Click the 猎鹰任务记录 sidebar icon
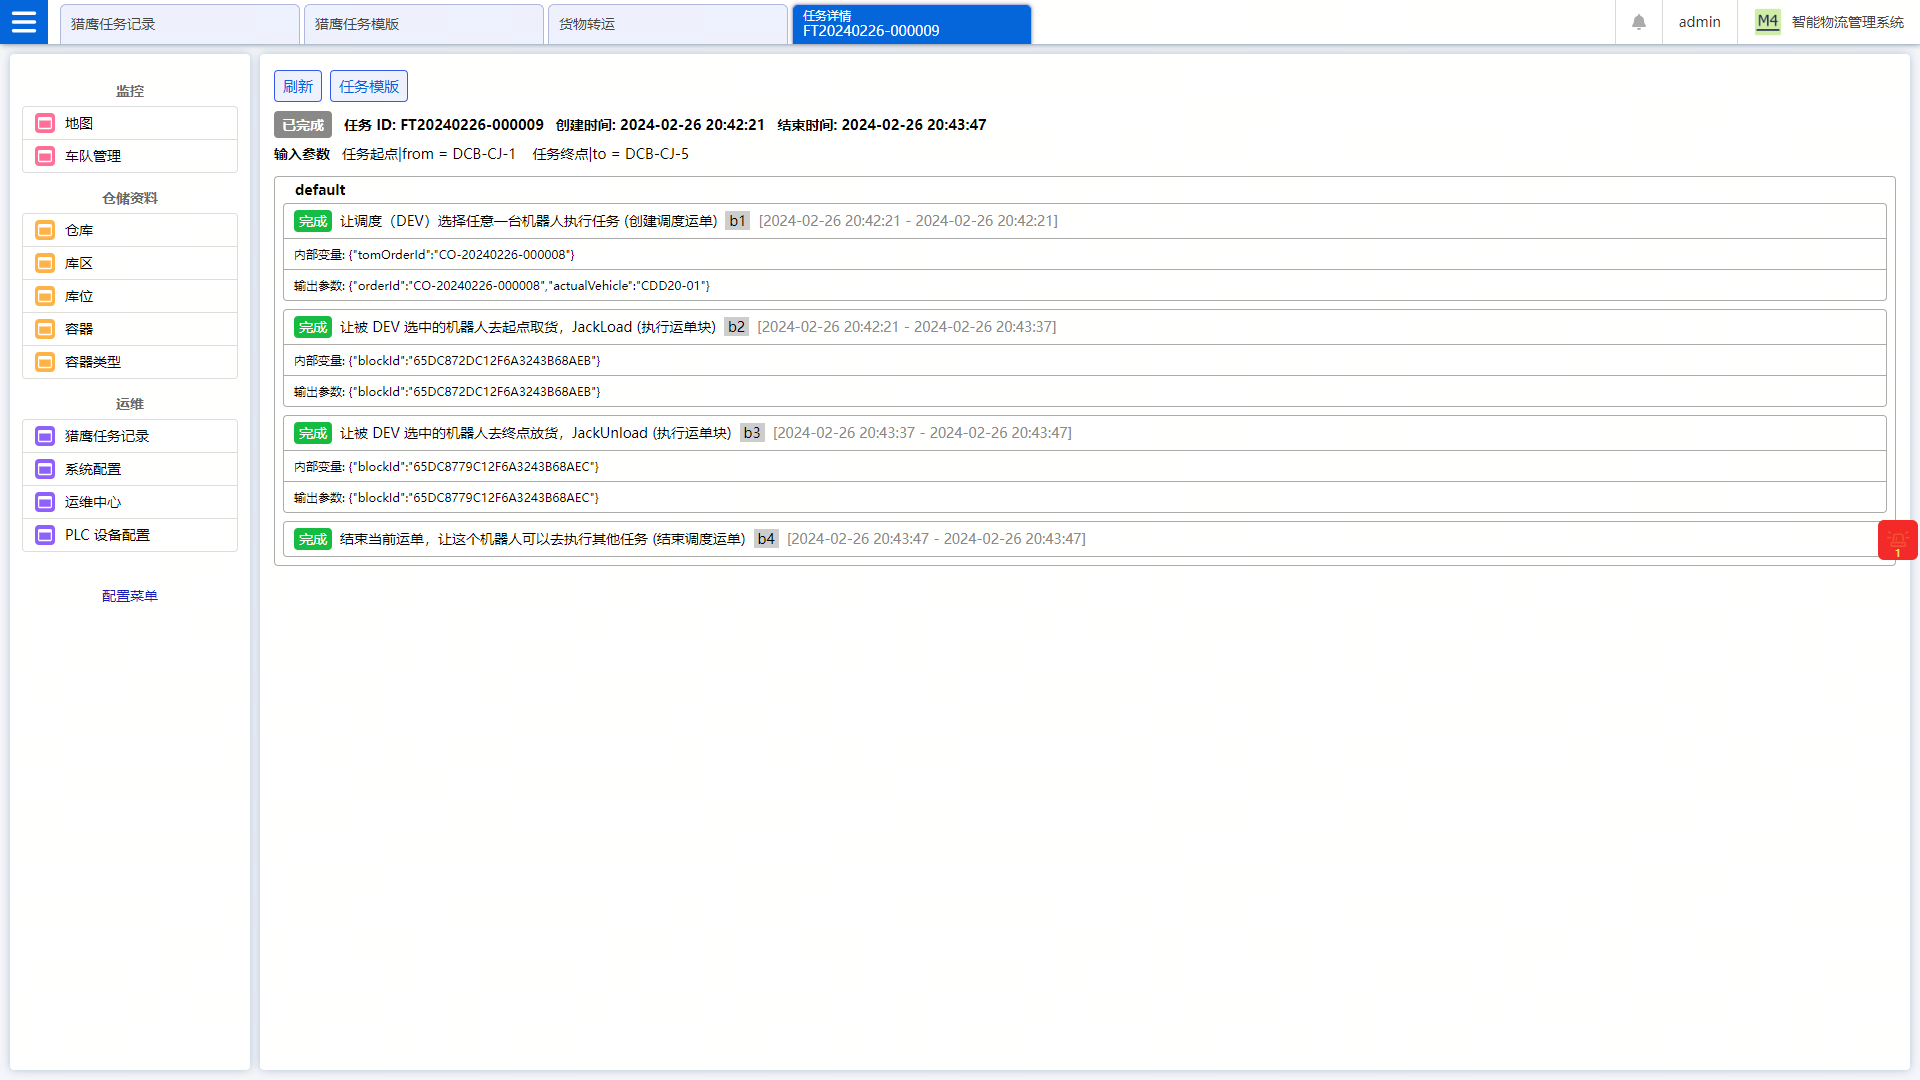 coord(45,436)
